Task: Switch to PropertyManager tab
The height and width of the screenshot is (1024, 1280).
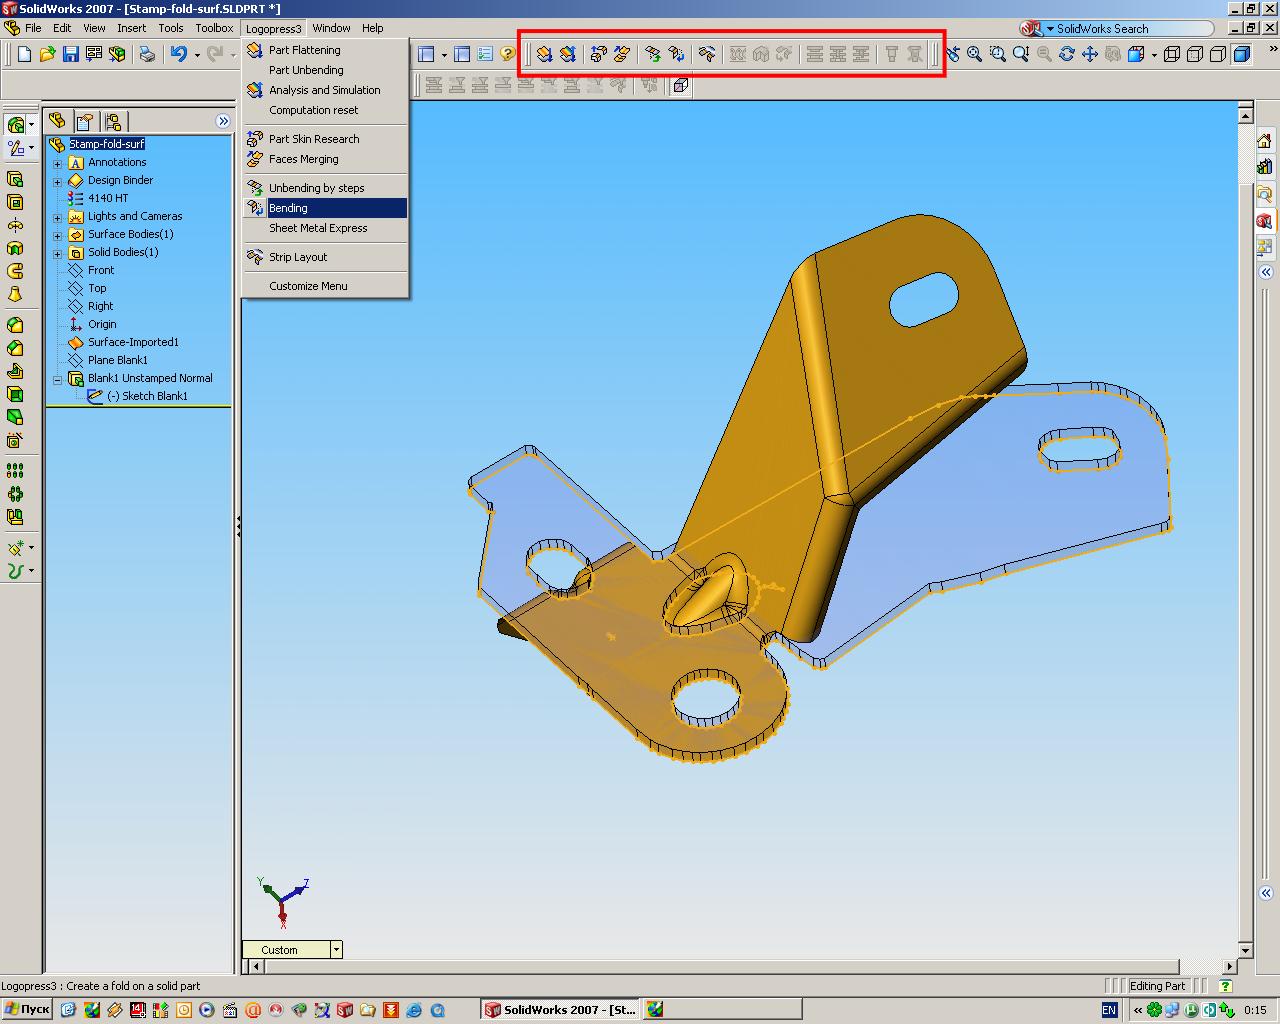Action: tap(85, 122)
